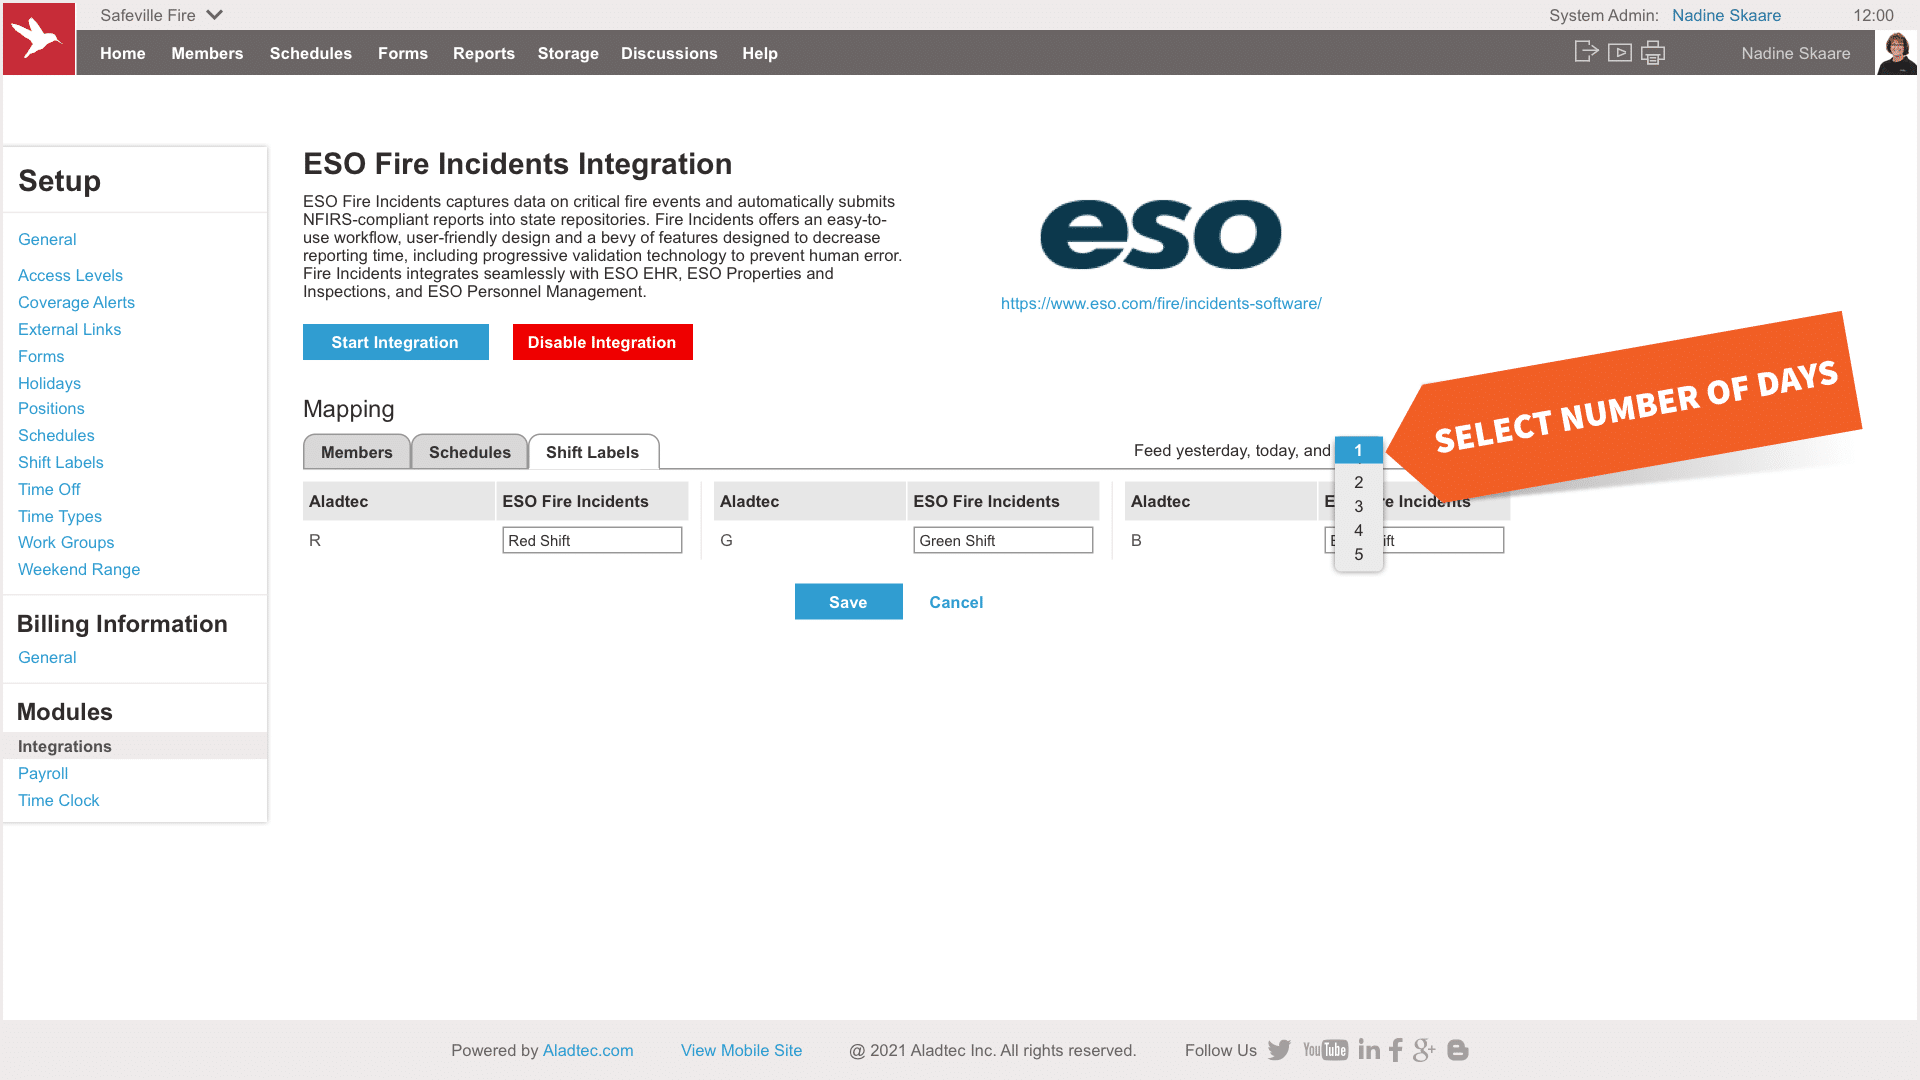Choose 4 days from the list
This screenshot has width=1920, height=1080.
click(1358, 530)
